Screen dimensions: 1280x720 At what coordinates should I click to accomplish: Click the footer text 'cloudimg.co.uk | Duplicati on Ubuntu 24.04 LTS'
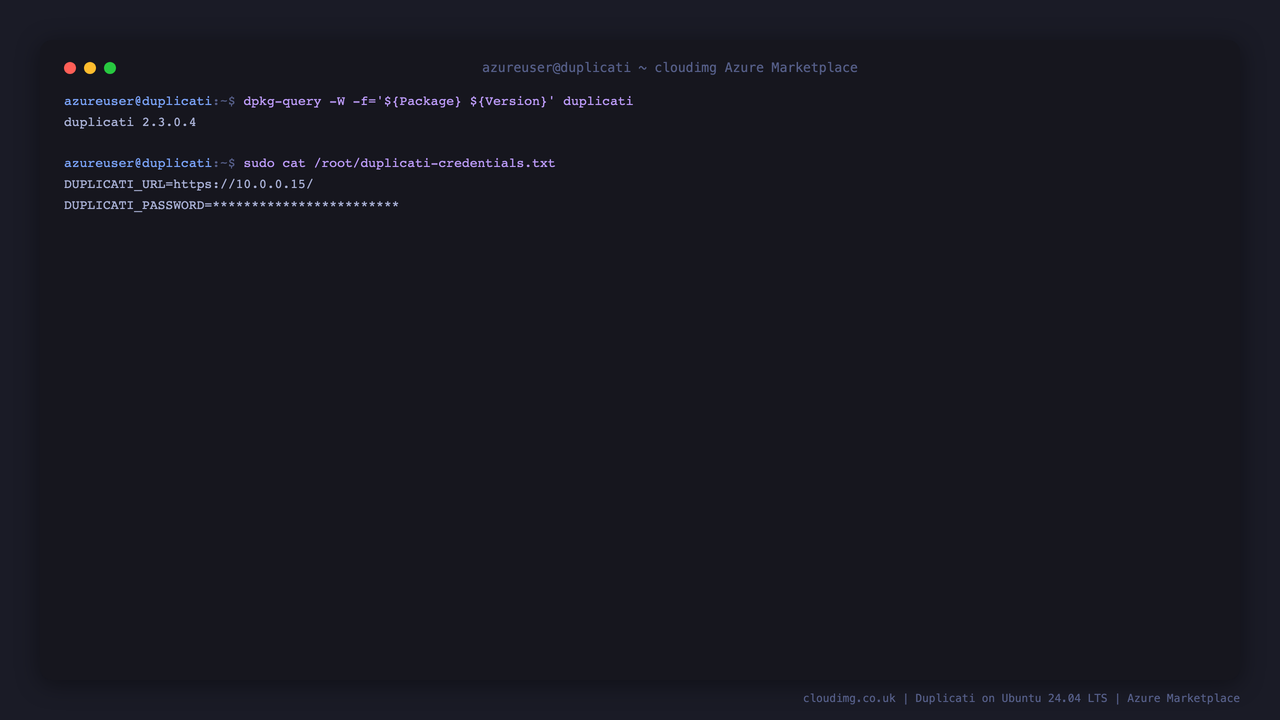pos(955,698)
